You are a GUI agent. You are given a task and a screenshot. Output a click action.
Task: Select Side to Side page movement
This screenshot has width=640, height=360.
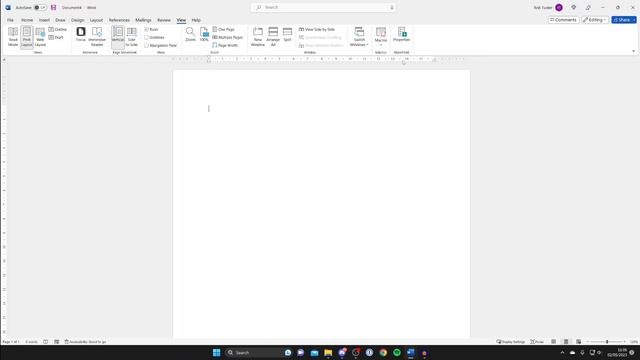click(x=131, y=37)
